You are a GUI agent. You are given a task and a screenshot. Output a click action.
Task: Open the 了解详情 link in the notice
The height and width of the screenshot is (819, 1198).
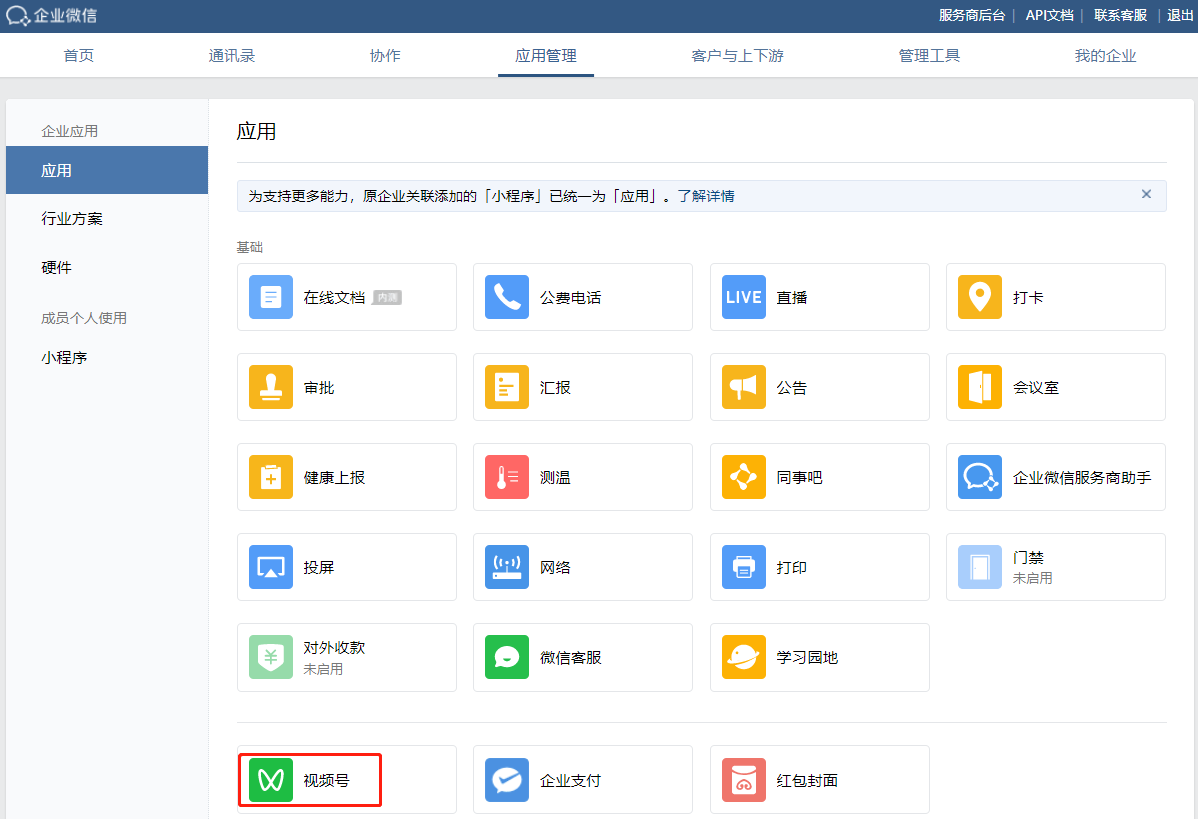tap(706, 196)
